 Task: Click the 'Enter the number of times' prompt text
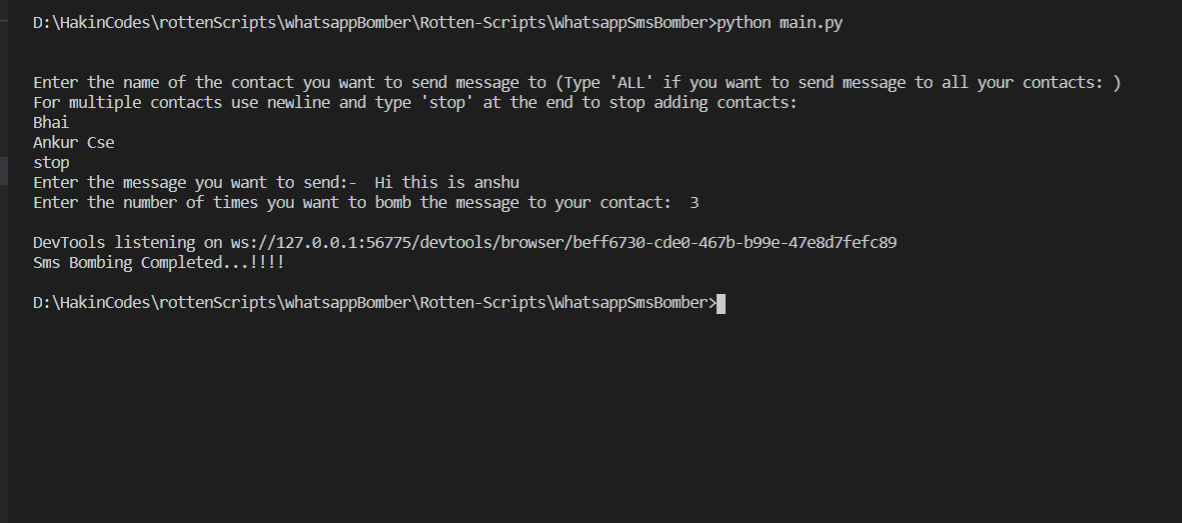click(x=352, y=203)
